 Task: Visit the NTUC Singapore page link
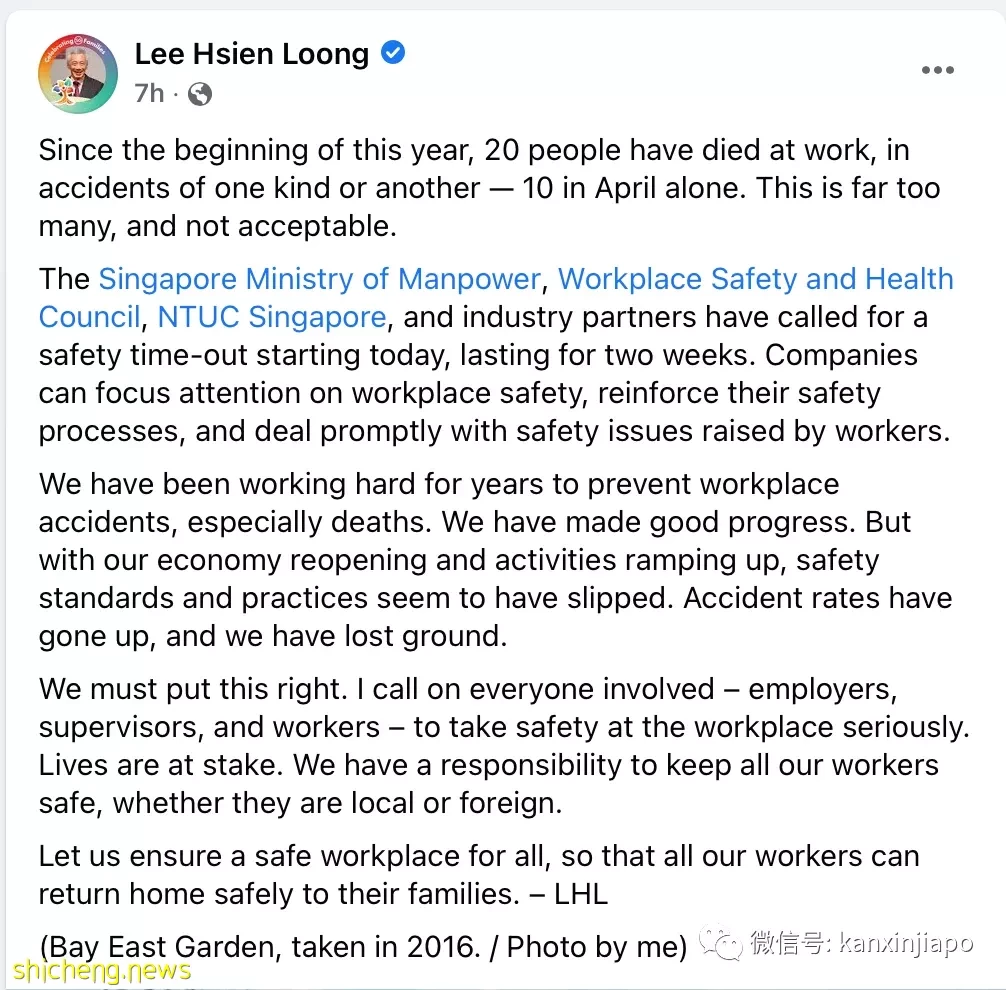272,317
